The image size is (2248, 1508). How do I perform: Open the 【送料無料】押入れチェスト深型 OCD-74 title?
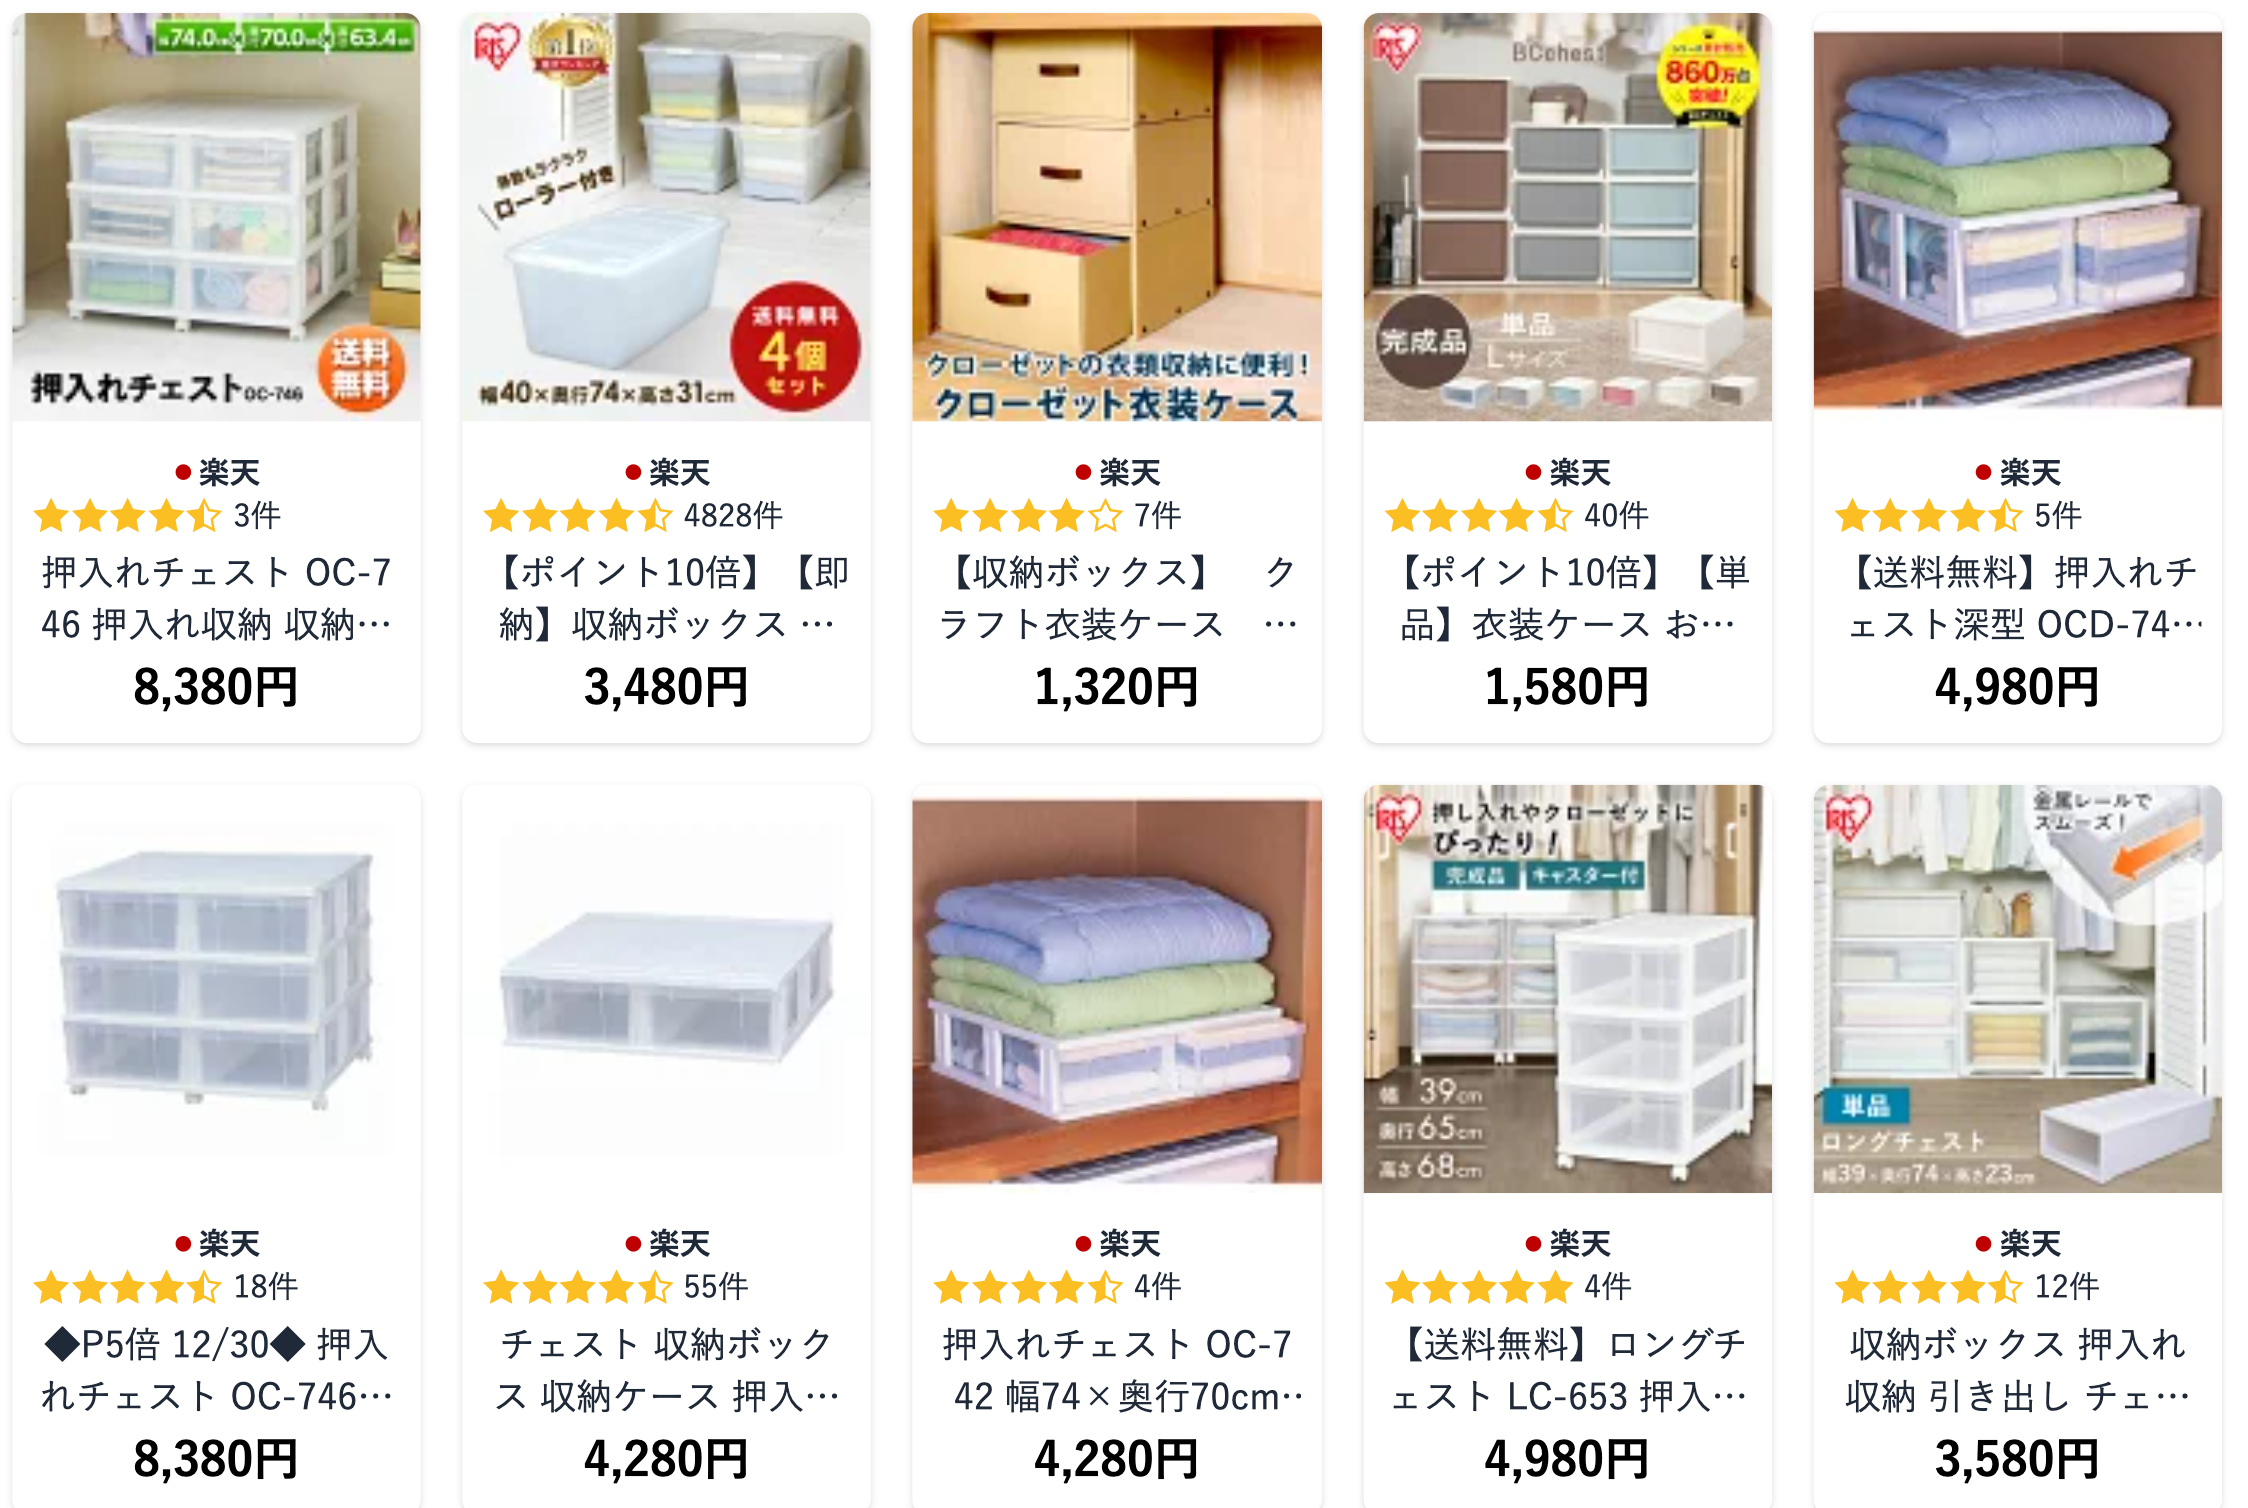click(x=2018, y=598)
